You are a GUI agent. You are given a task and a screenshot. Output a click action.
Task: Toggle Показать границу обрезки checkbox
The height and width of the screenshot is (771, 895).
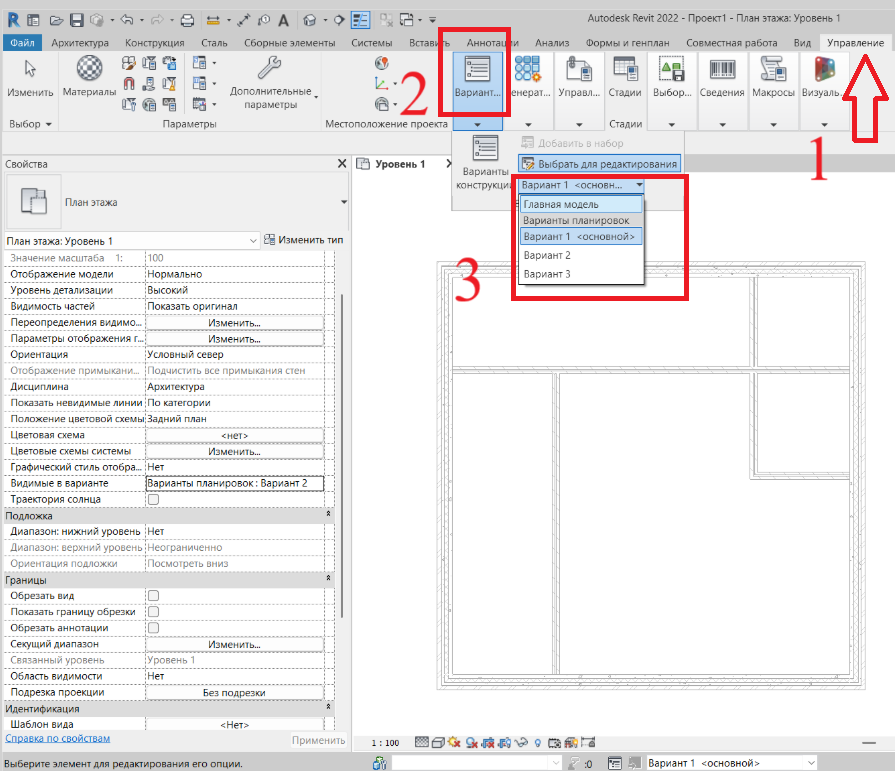pyautogui.click(x=154, y=612)
